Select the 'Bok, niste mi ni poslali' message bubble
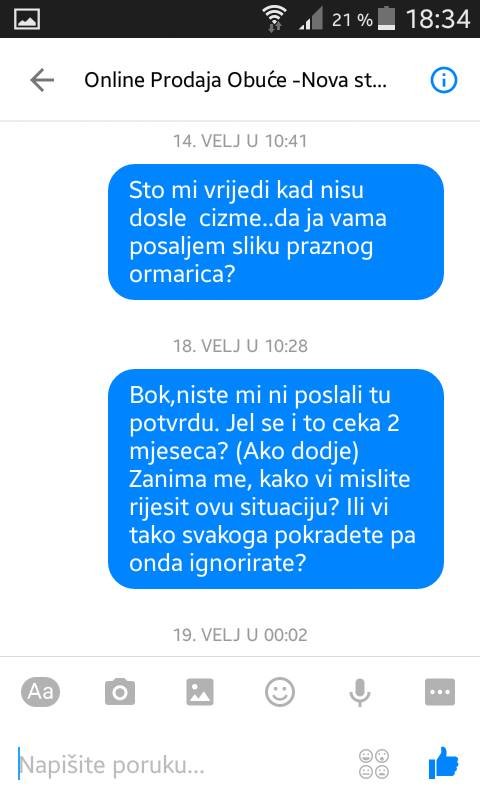This screenshot has height=800, width=480. tap(276, 479)
